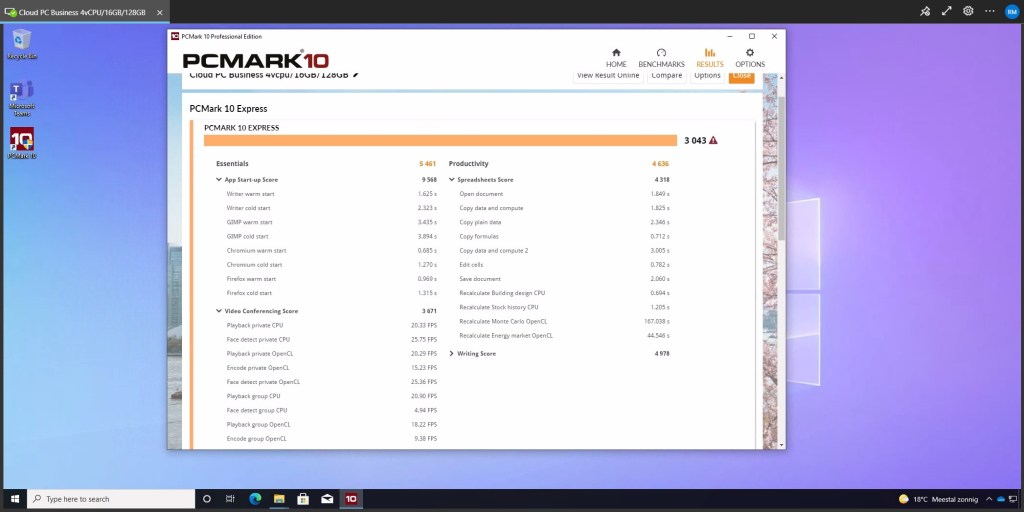Select the Open document row

pos(564,194)
